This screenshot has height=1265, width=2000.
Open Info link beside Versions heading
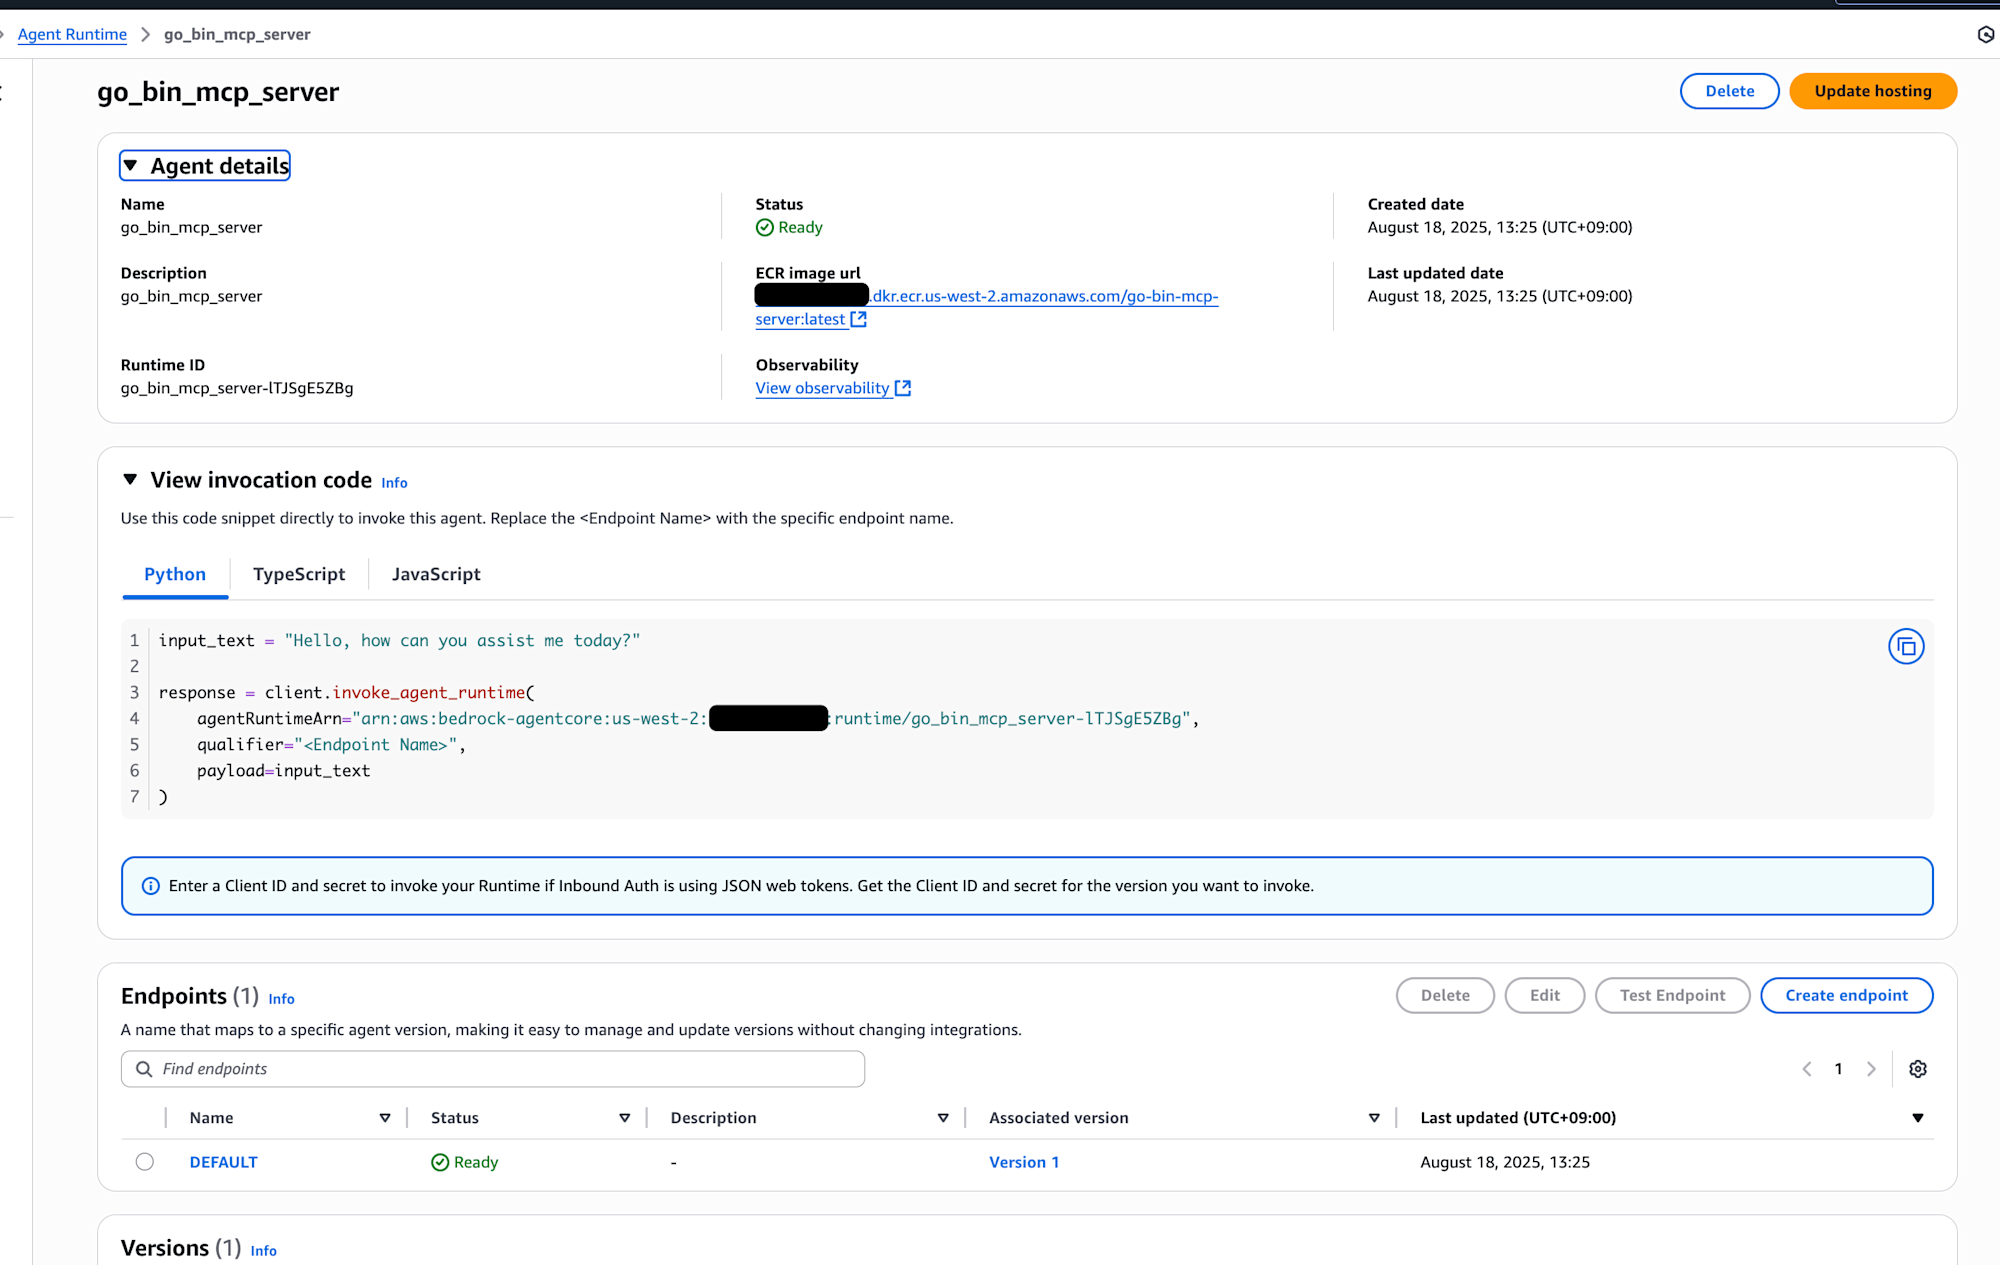coord(263,1250)
